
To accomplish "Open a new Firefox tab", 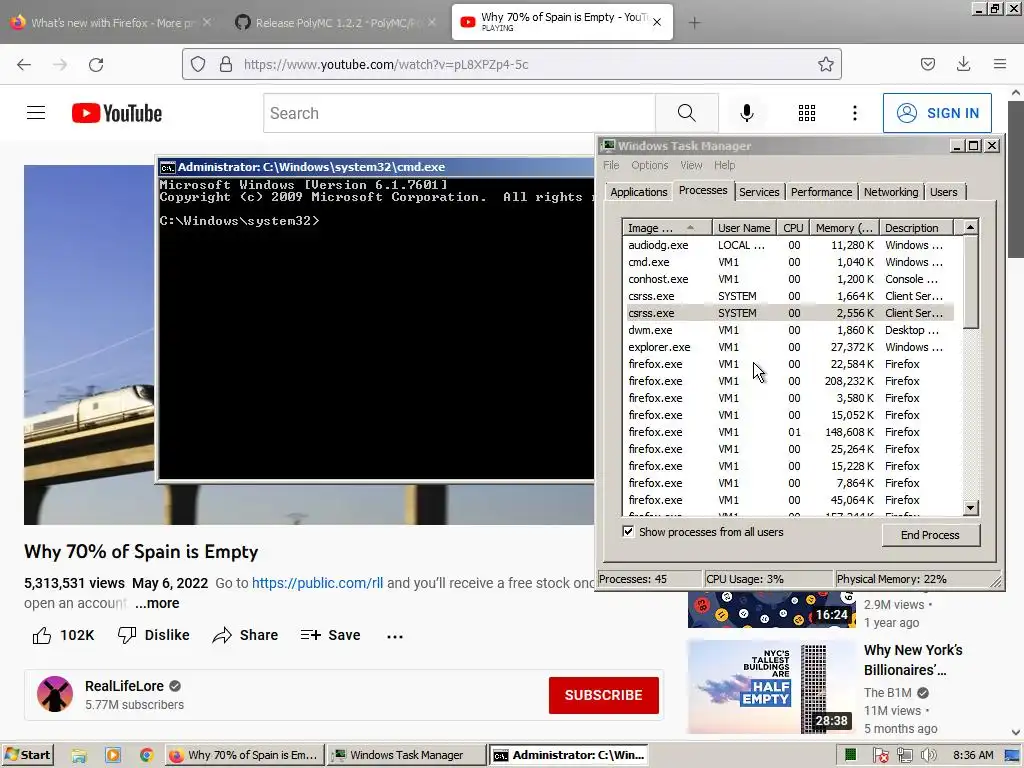I will pos(694,23).
